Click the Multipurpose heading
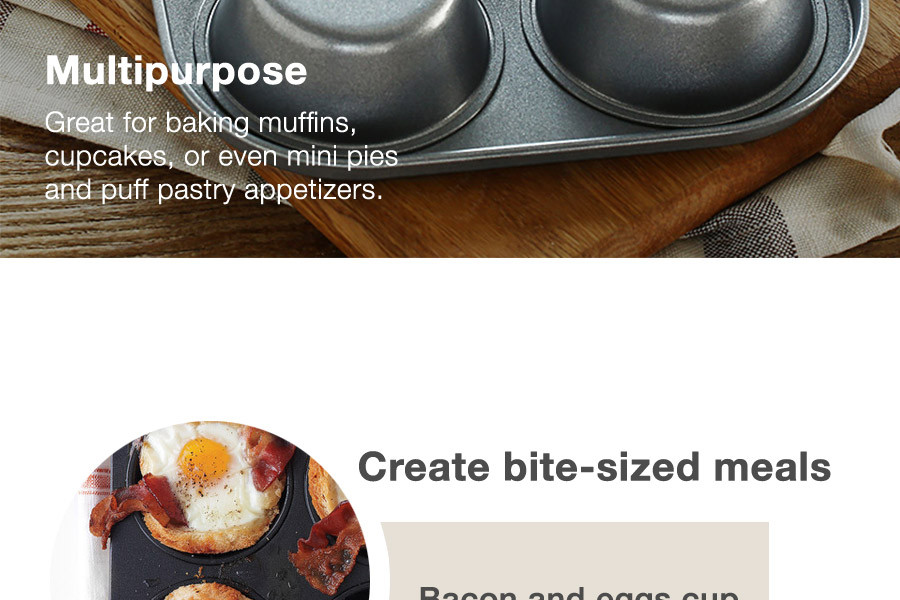Image resolution: width=900 pixels, height=600 pixels. coord(176,71)
